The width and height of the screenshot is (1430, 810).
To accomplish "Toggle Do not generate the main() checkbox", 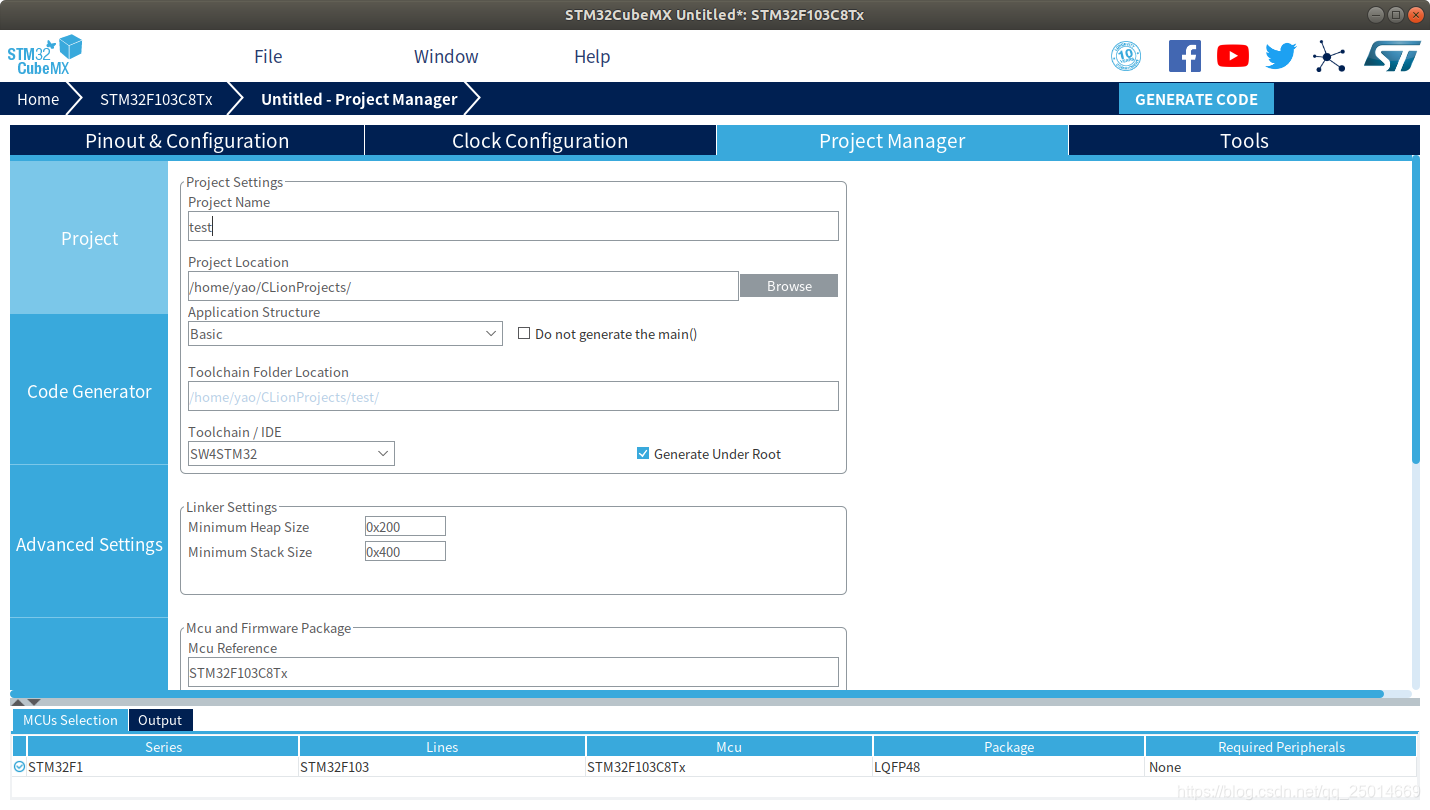I will (523, 333).
